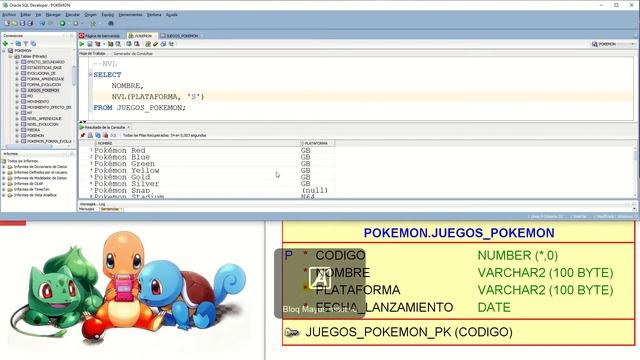Click the red pin icon in query results toolbar

(82, 135)
